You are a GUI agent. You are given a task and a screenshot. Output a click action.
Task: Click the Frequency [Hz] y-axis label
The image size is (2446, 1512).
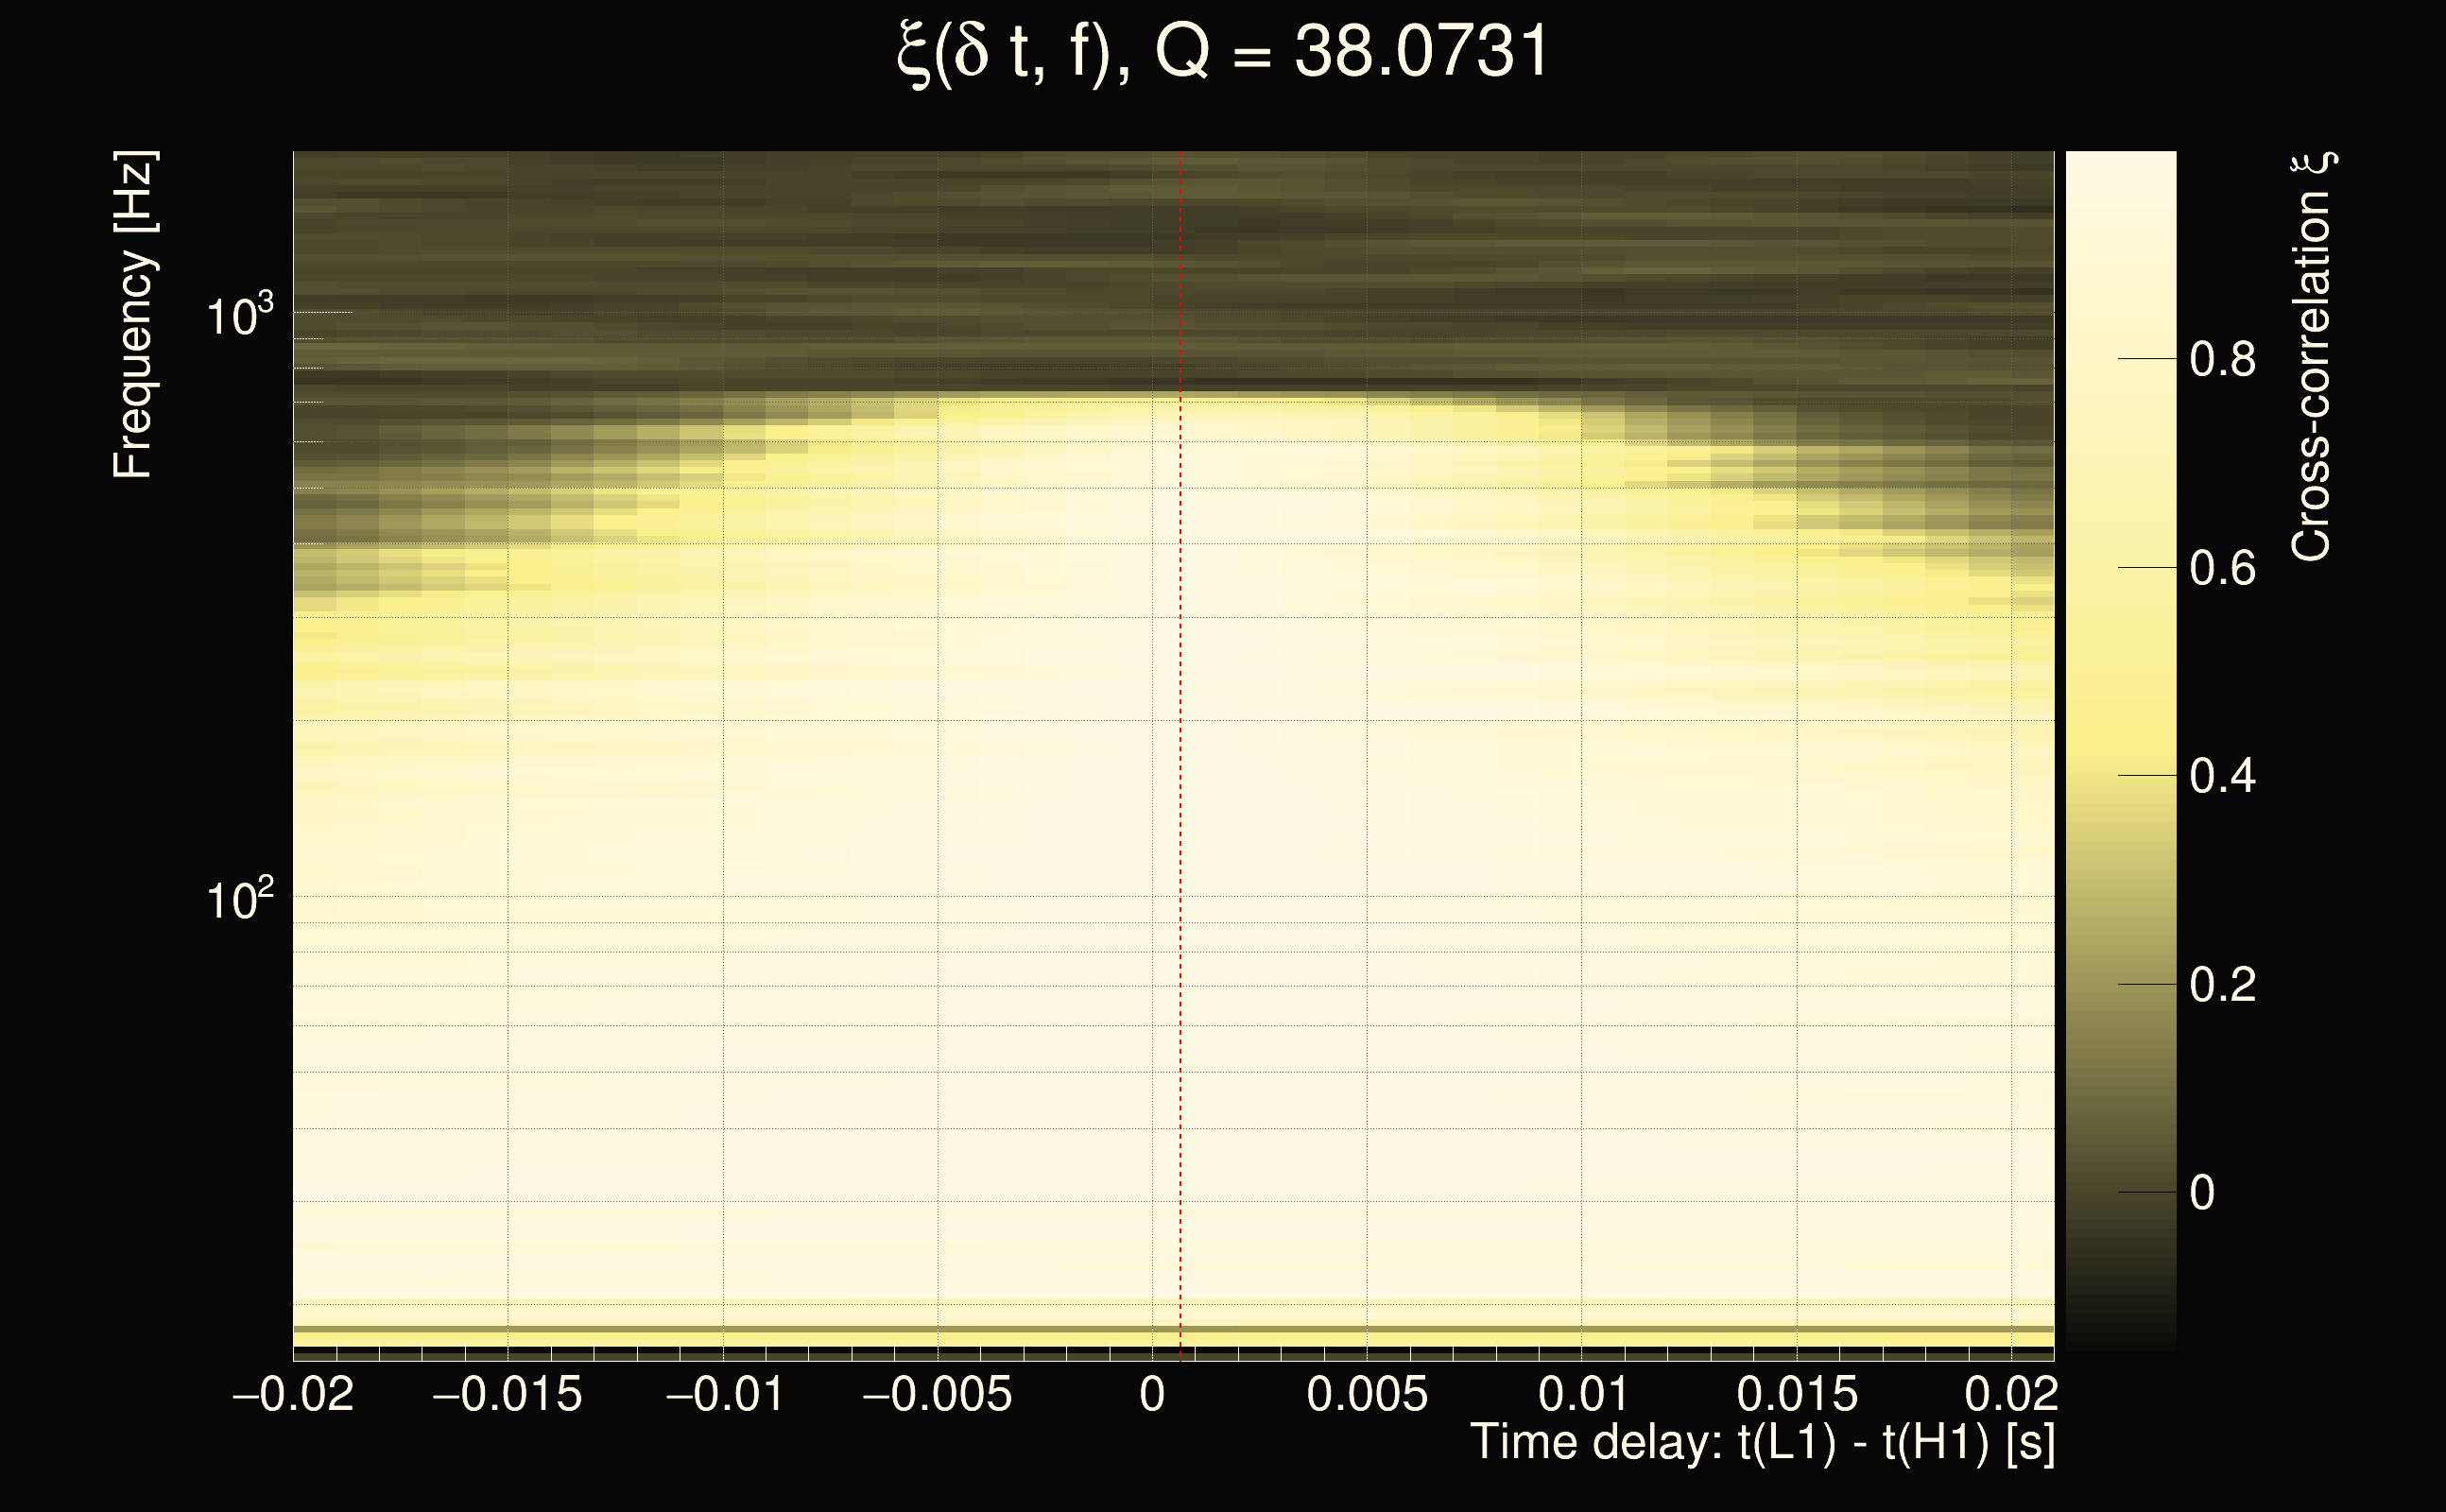coord(134,315)
